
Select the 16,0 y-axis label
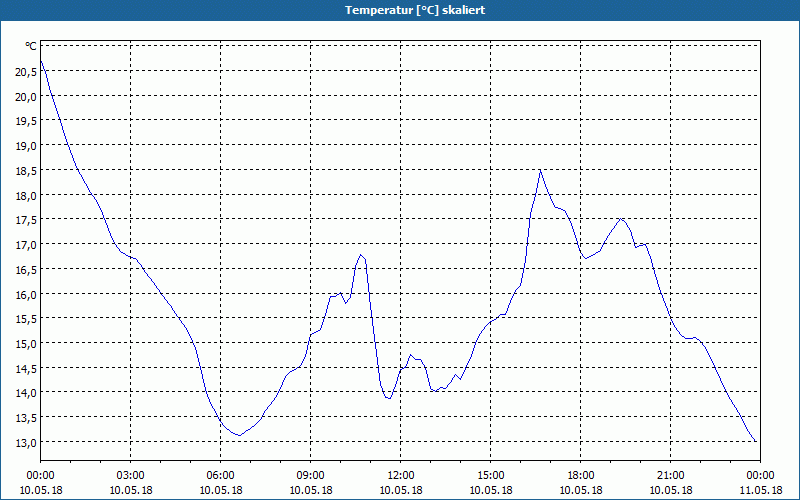pos(26,295)
